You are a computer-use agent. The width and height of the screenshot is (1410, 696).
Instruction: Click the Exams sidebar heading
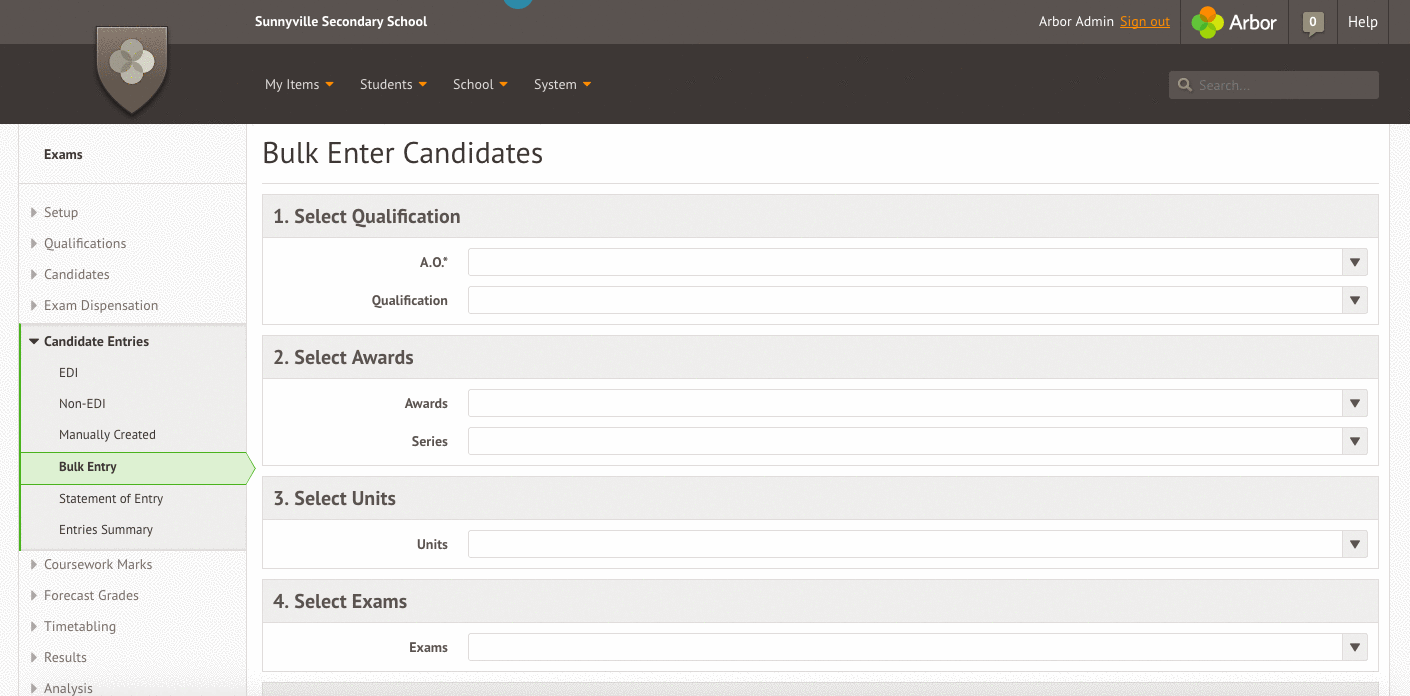[x=63, y=155]
